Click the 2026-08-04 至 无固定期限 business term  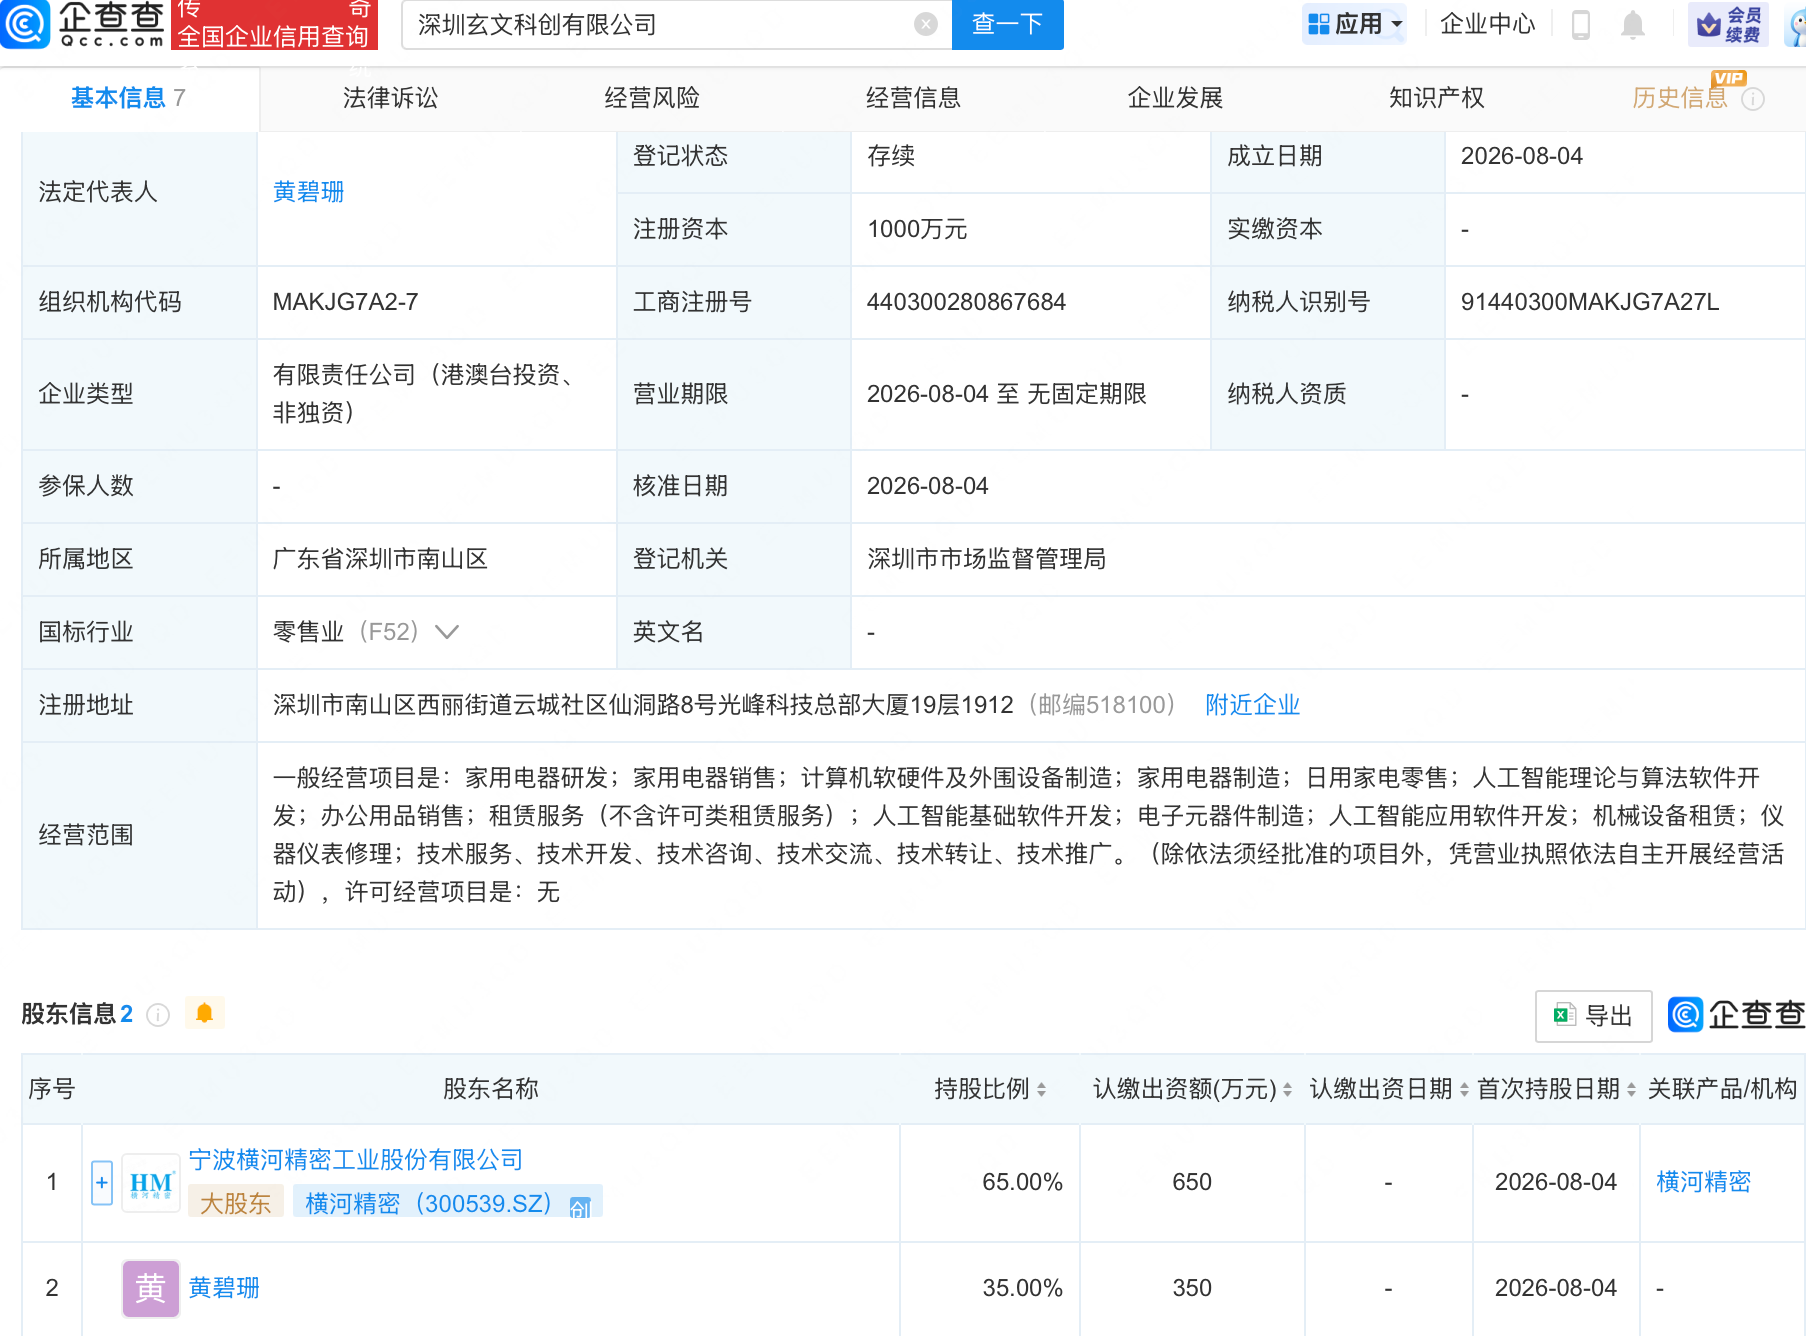[x=1006, y=394]
